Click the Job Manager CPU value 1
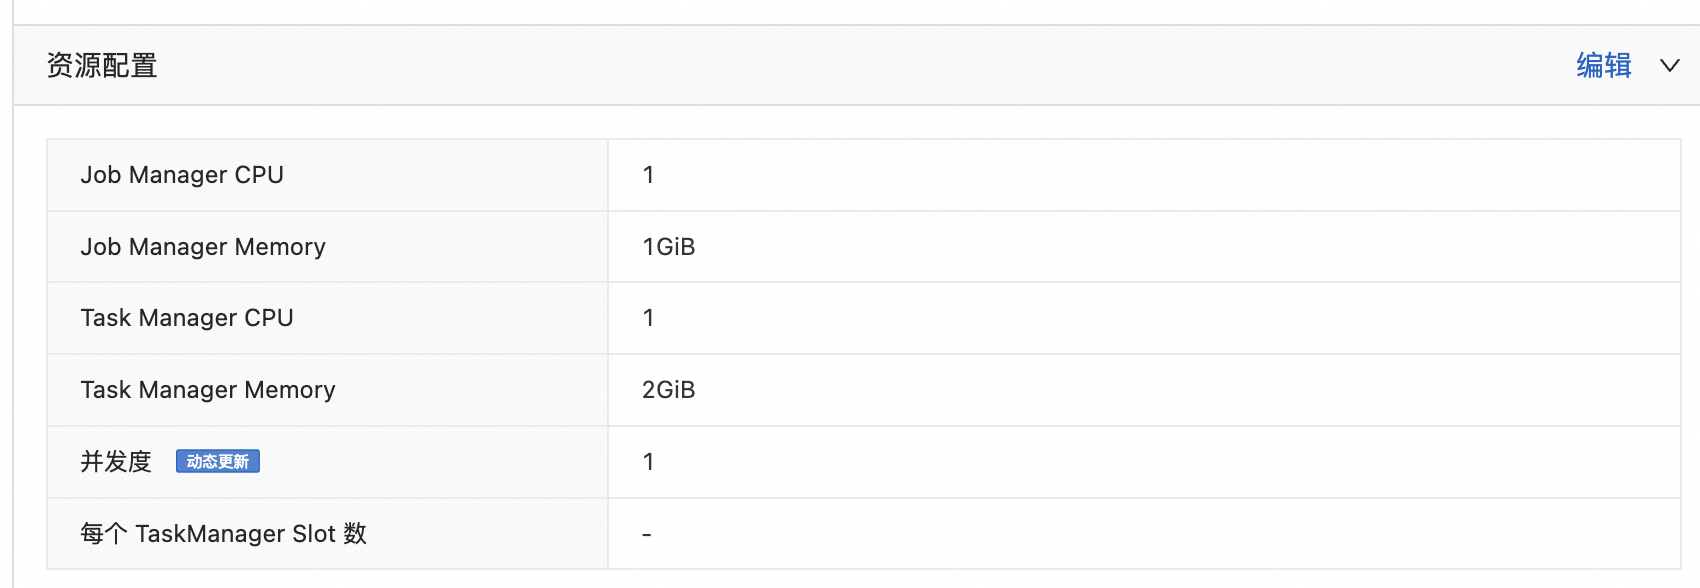The width and height of the screenshot is (1700, 588). click(x=648, y=175)
